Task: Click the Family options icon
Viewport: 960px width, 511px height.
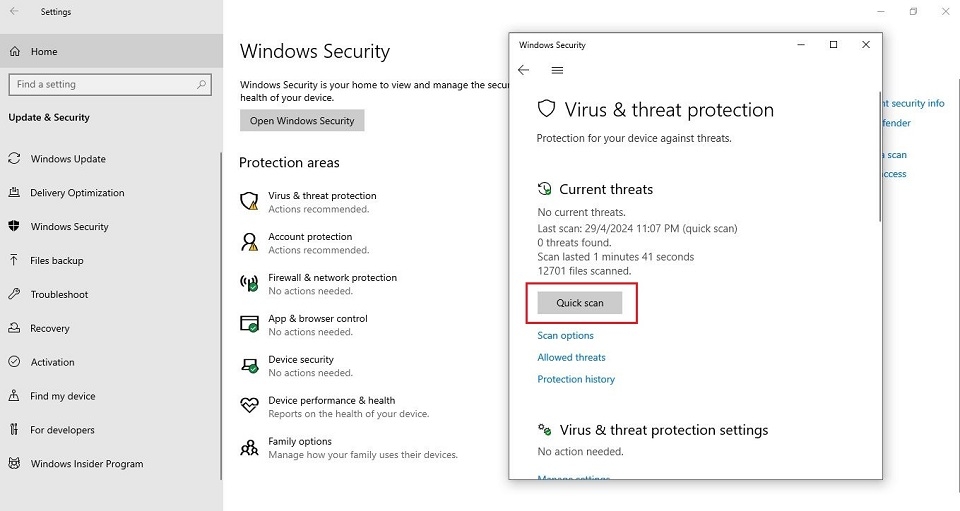Action: point(249,447)
